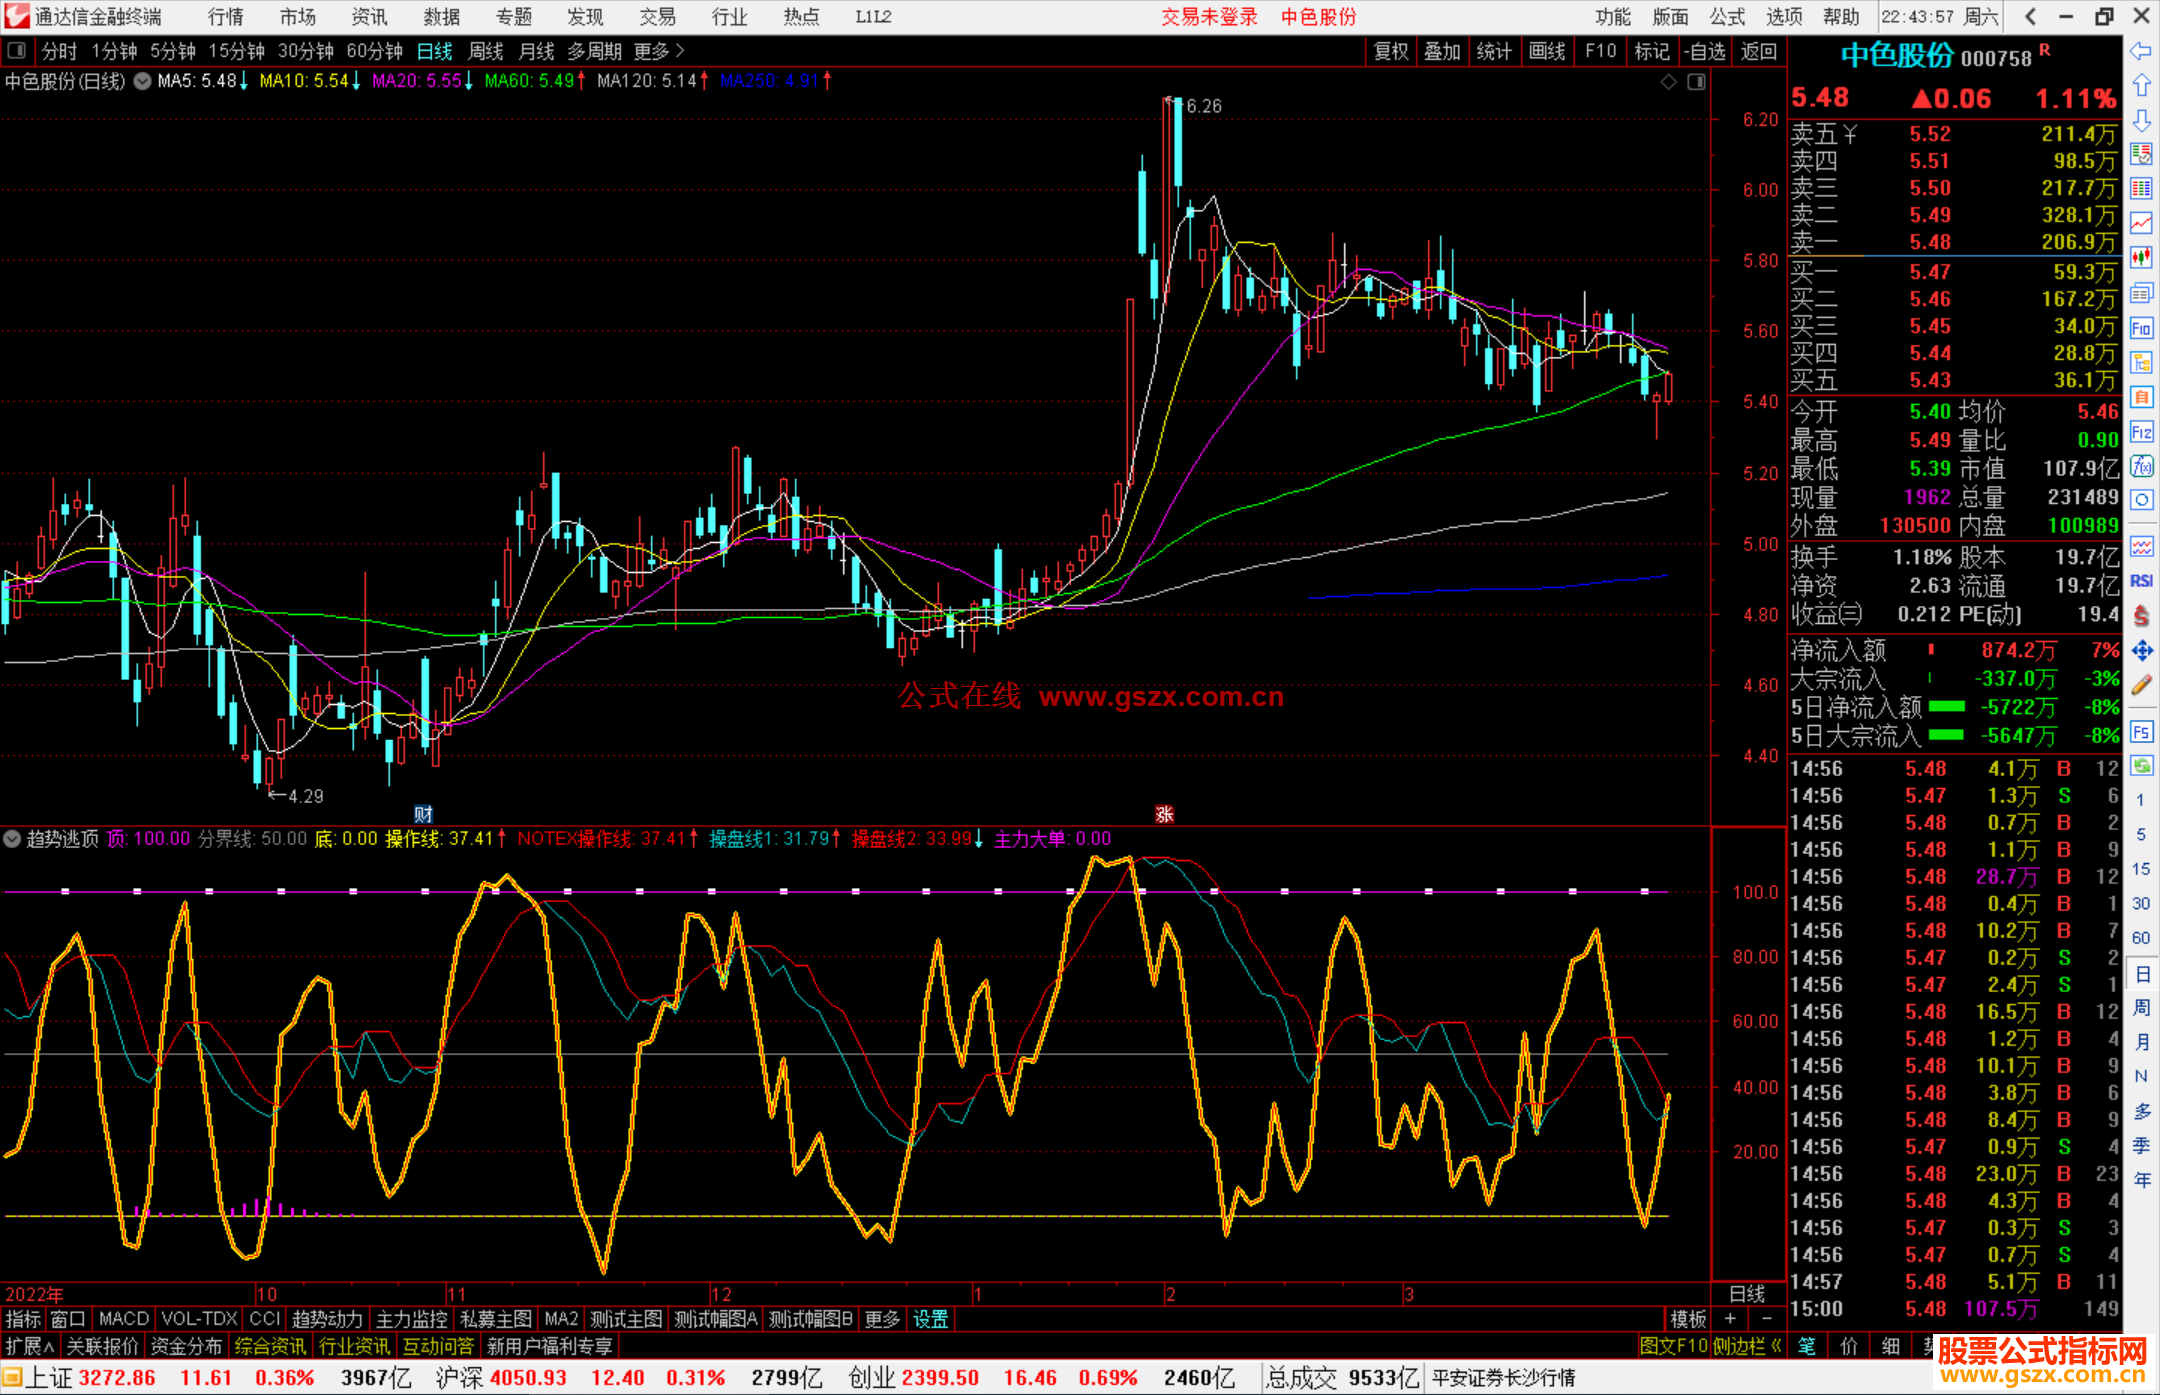Expand 更多 timeframe options
The height and width of the screenshot is (1395, 2160).
[659, 51]
